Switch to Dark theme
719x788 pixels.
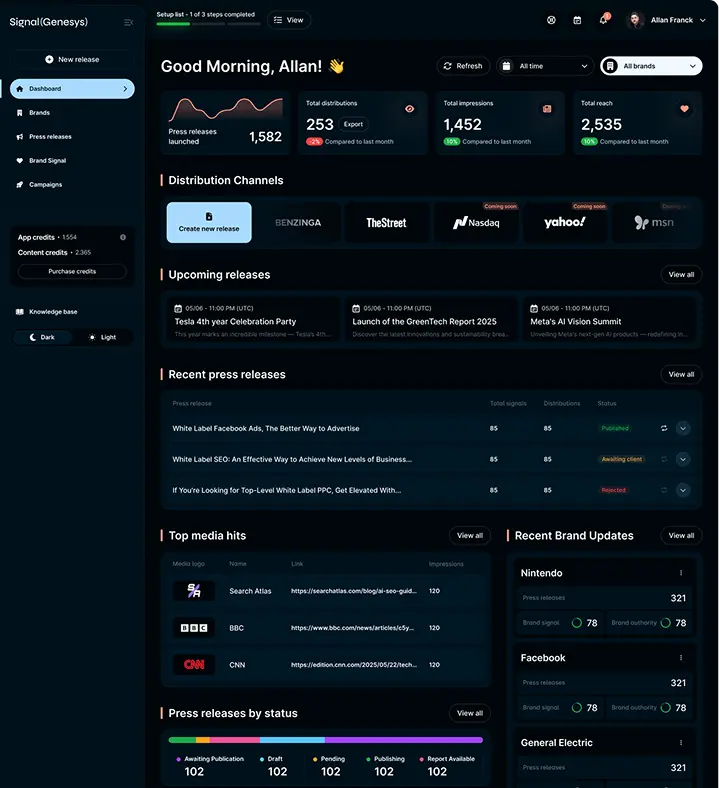pos(42,337)
